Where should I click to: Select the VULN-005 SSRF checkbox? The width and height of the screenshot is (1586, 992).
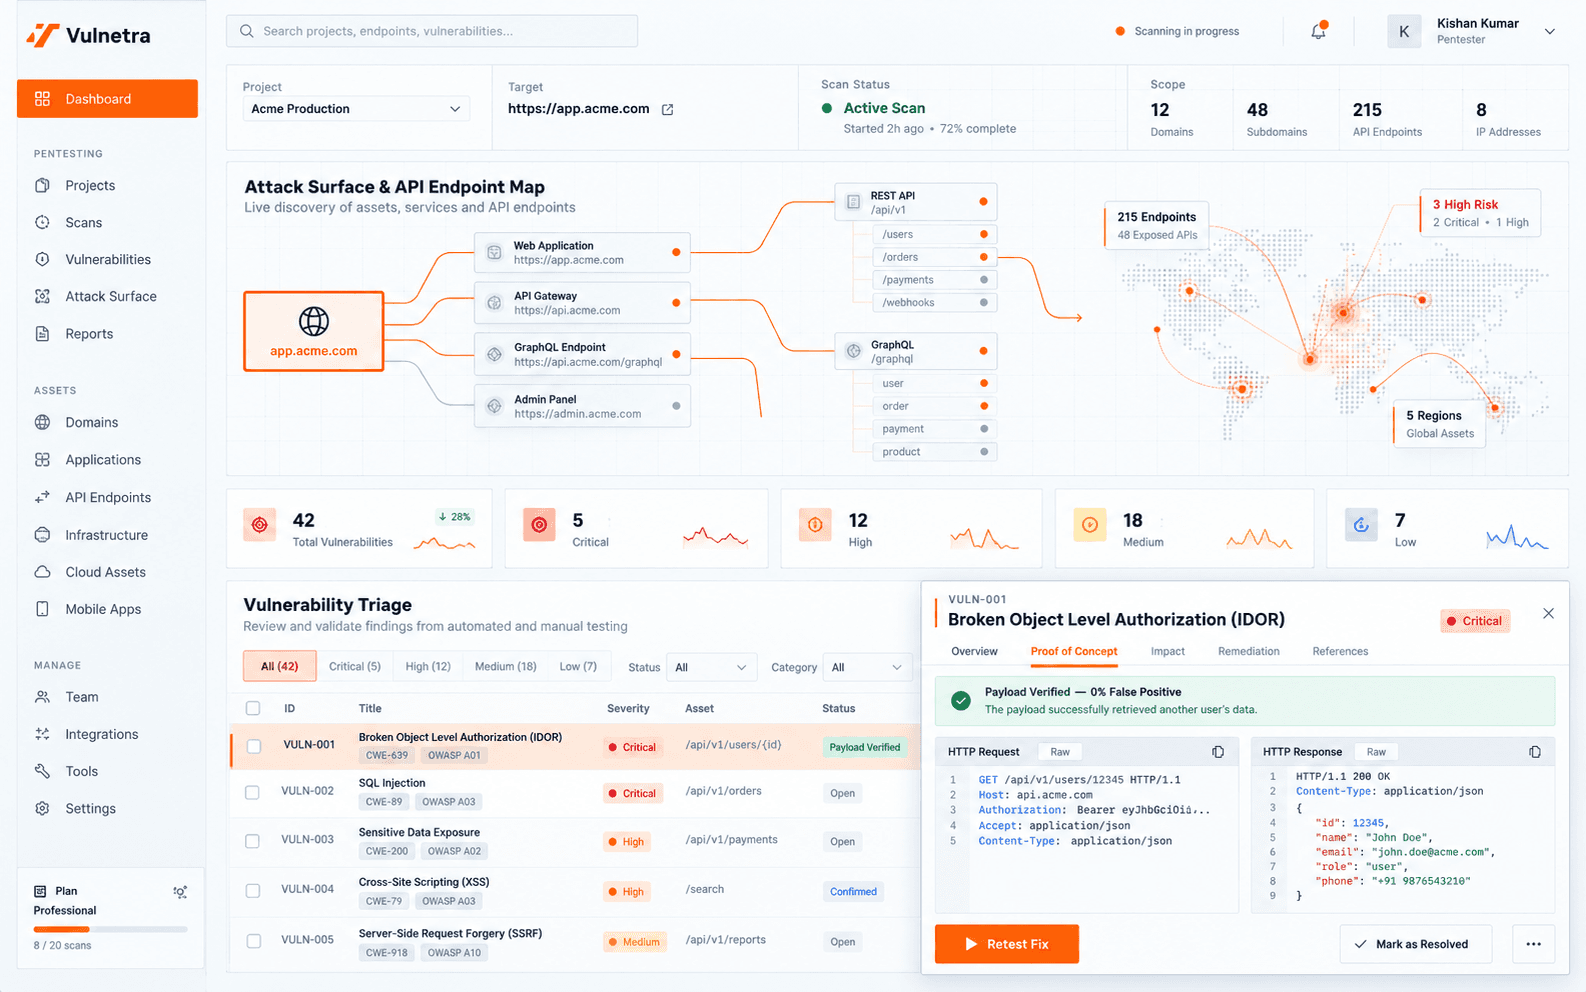[x=254, y=941]
